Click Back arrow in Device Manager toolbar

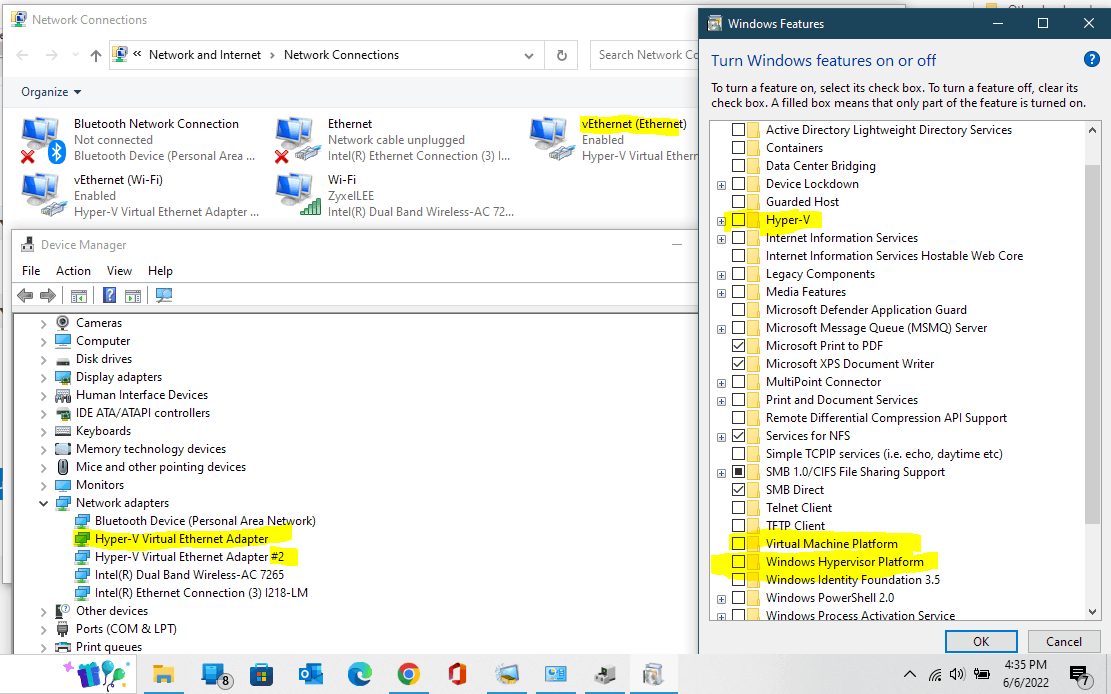25,296
